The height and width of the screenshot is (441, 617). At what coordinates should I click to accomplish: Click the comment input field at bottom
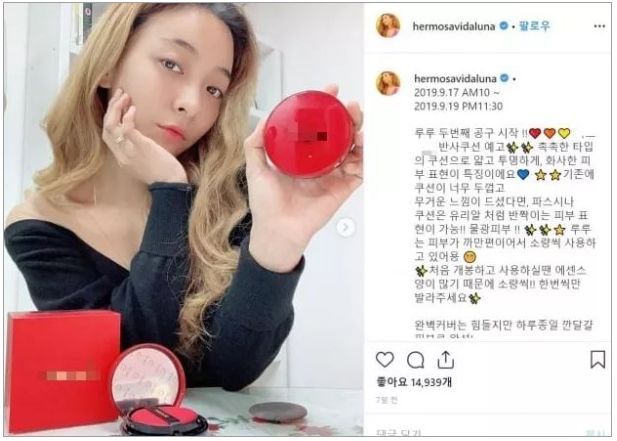coord(488,432)
